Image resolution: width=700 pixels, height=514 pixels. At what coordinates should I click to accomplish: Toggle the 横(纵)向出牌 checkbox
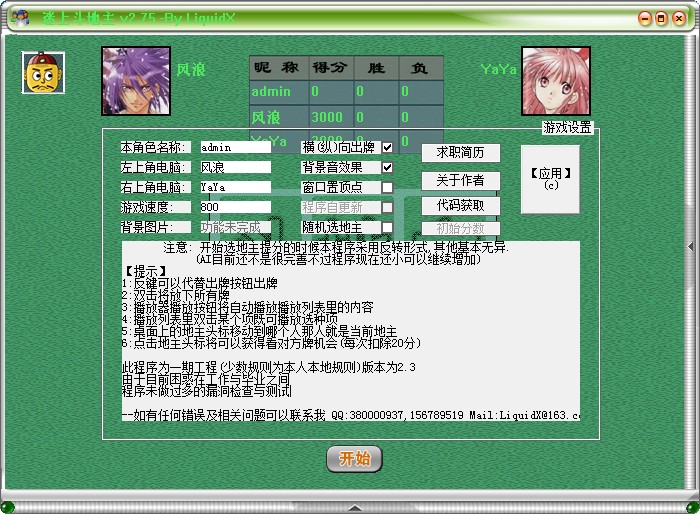tap(387, 147)
